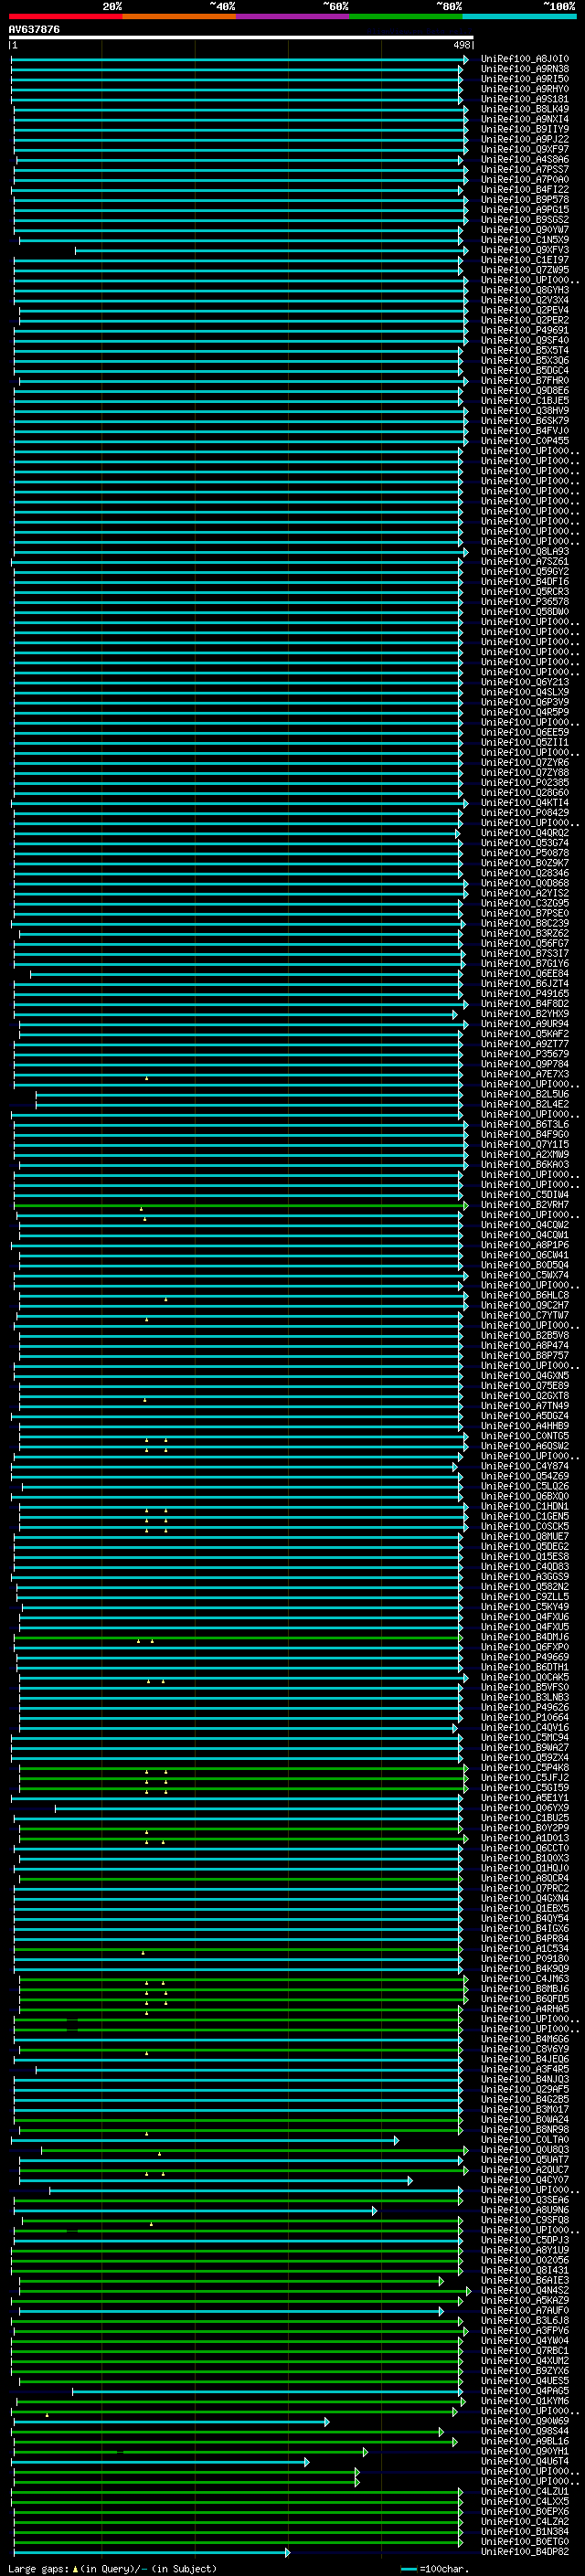Viewport: 585px width, 2576px height.
Task: Open hit UniRef100_C9SFQ8
Action: pos(525,2220)
